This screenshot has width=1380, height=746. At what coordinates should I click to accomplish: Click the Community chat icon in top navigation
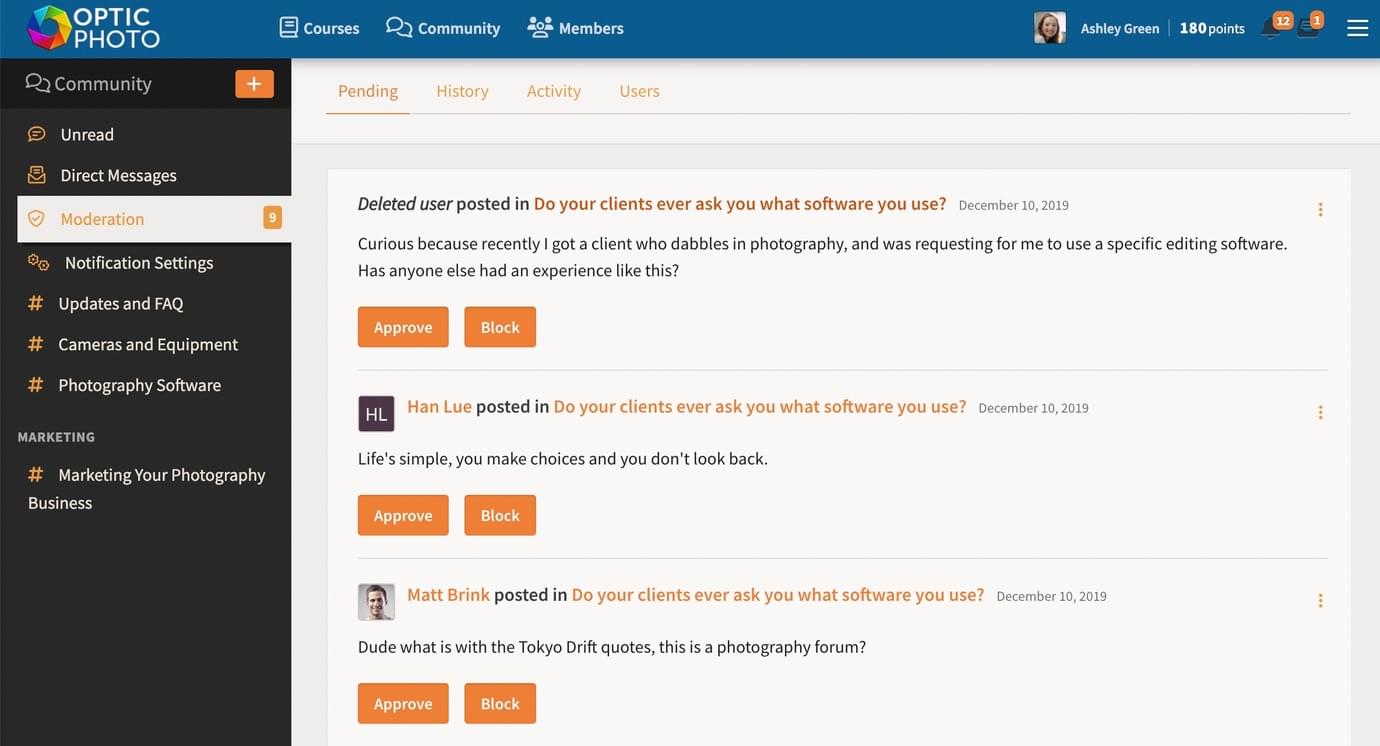coord(399,27)
